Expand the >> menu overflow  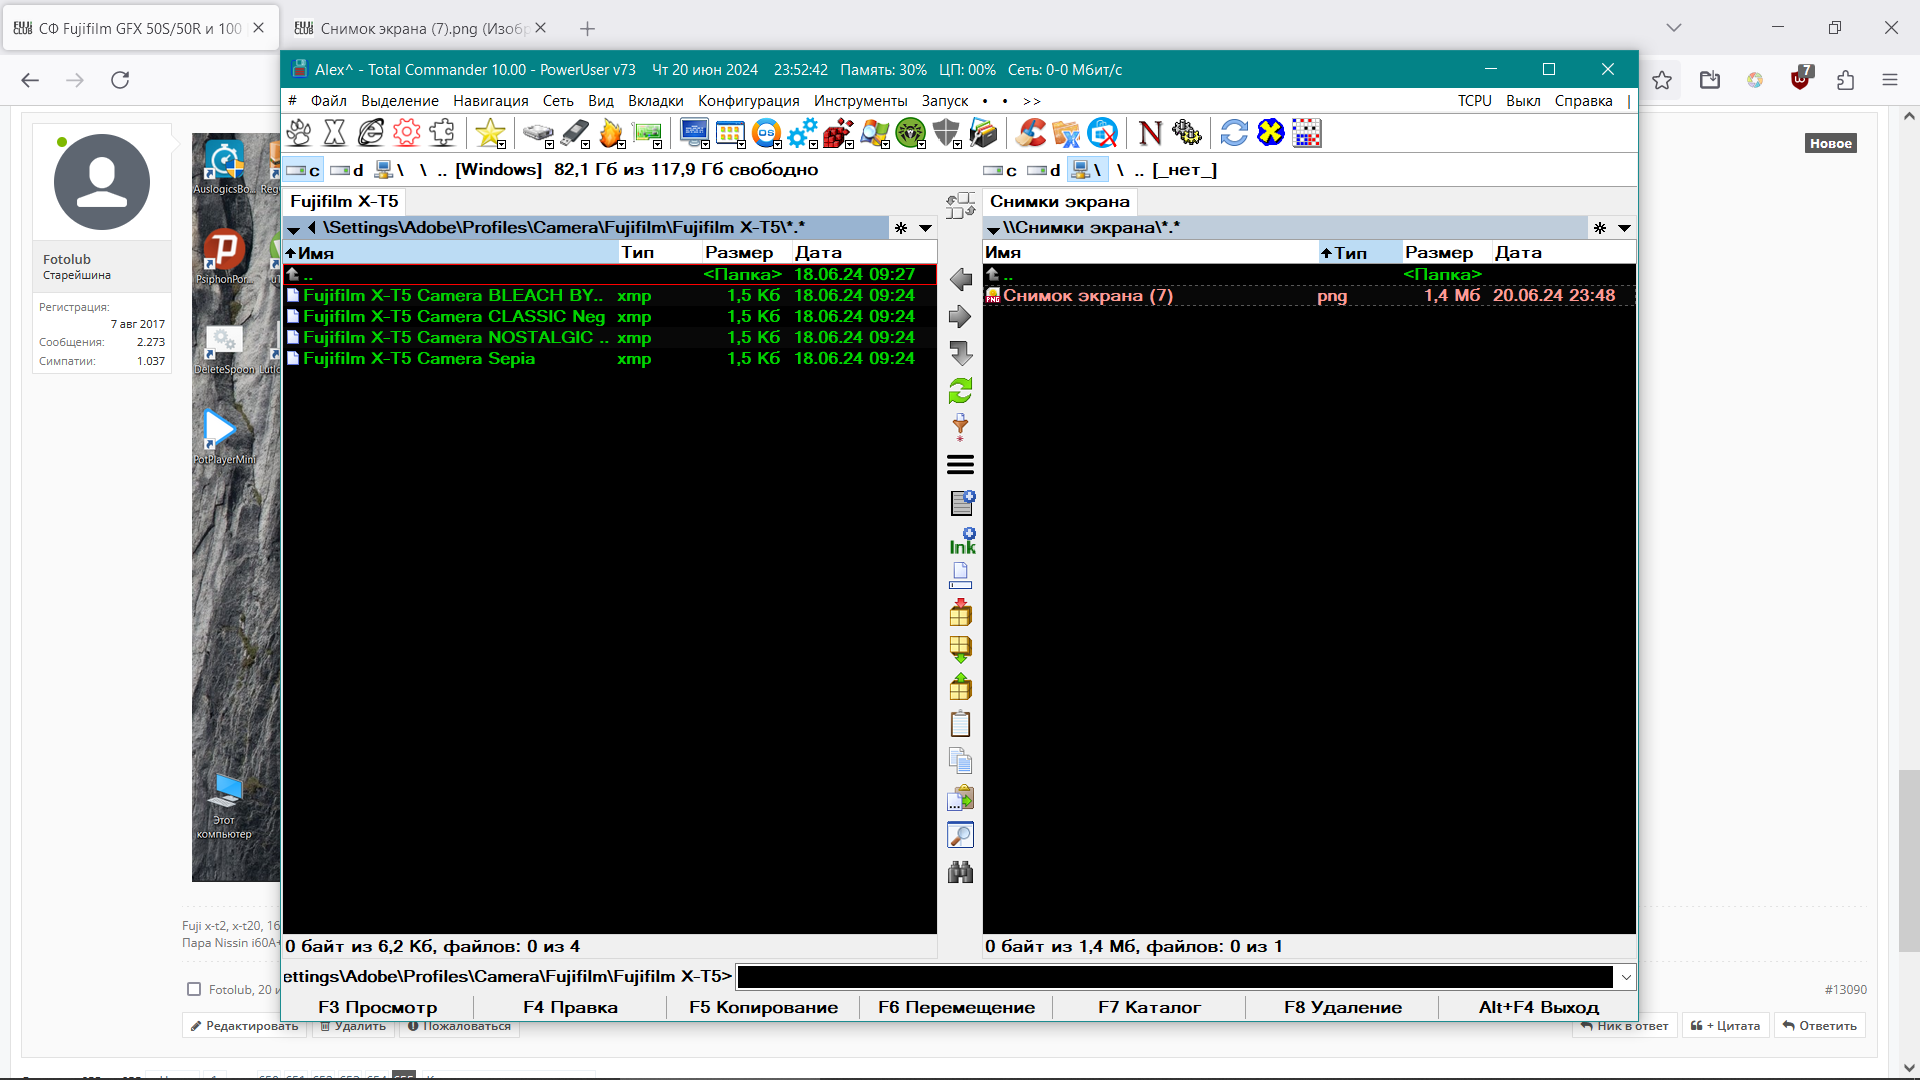coord(1032,101)
